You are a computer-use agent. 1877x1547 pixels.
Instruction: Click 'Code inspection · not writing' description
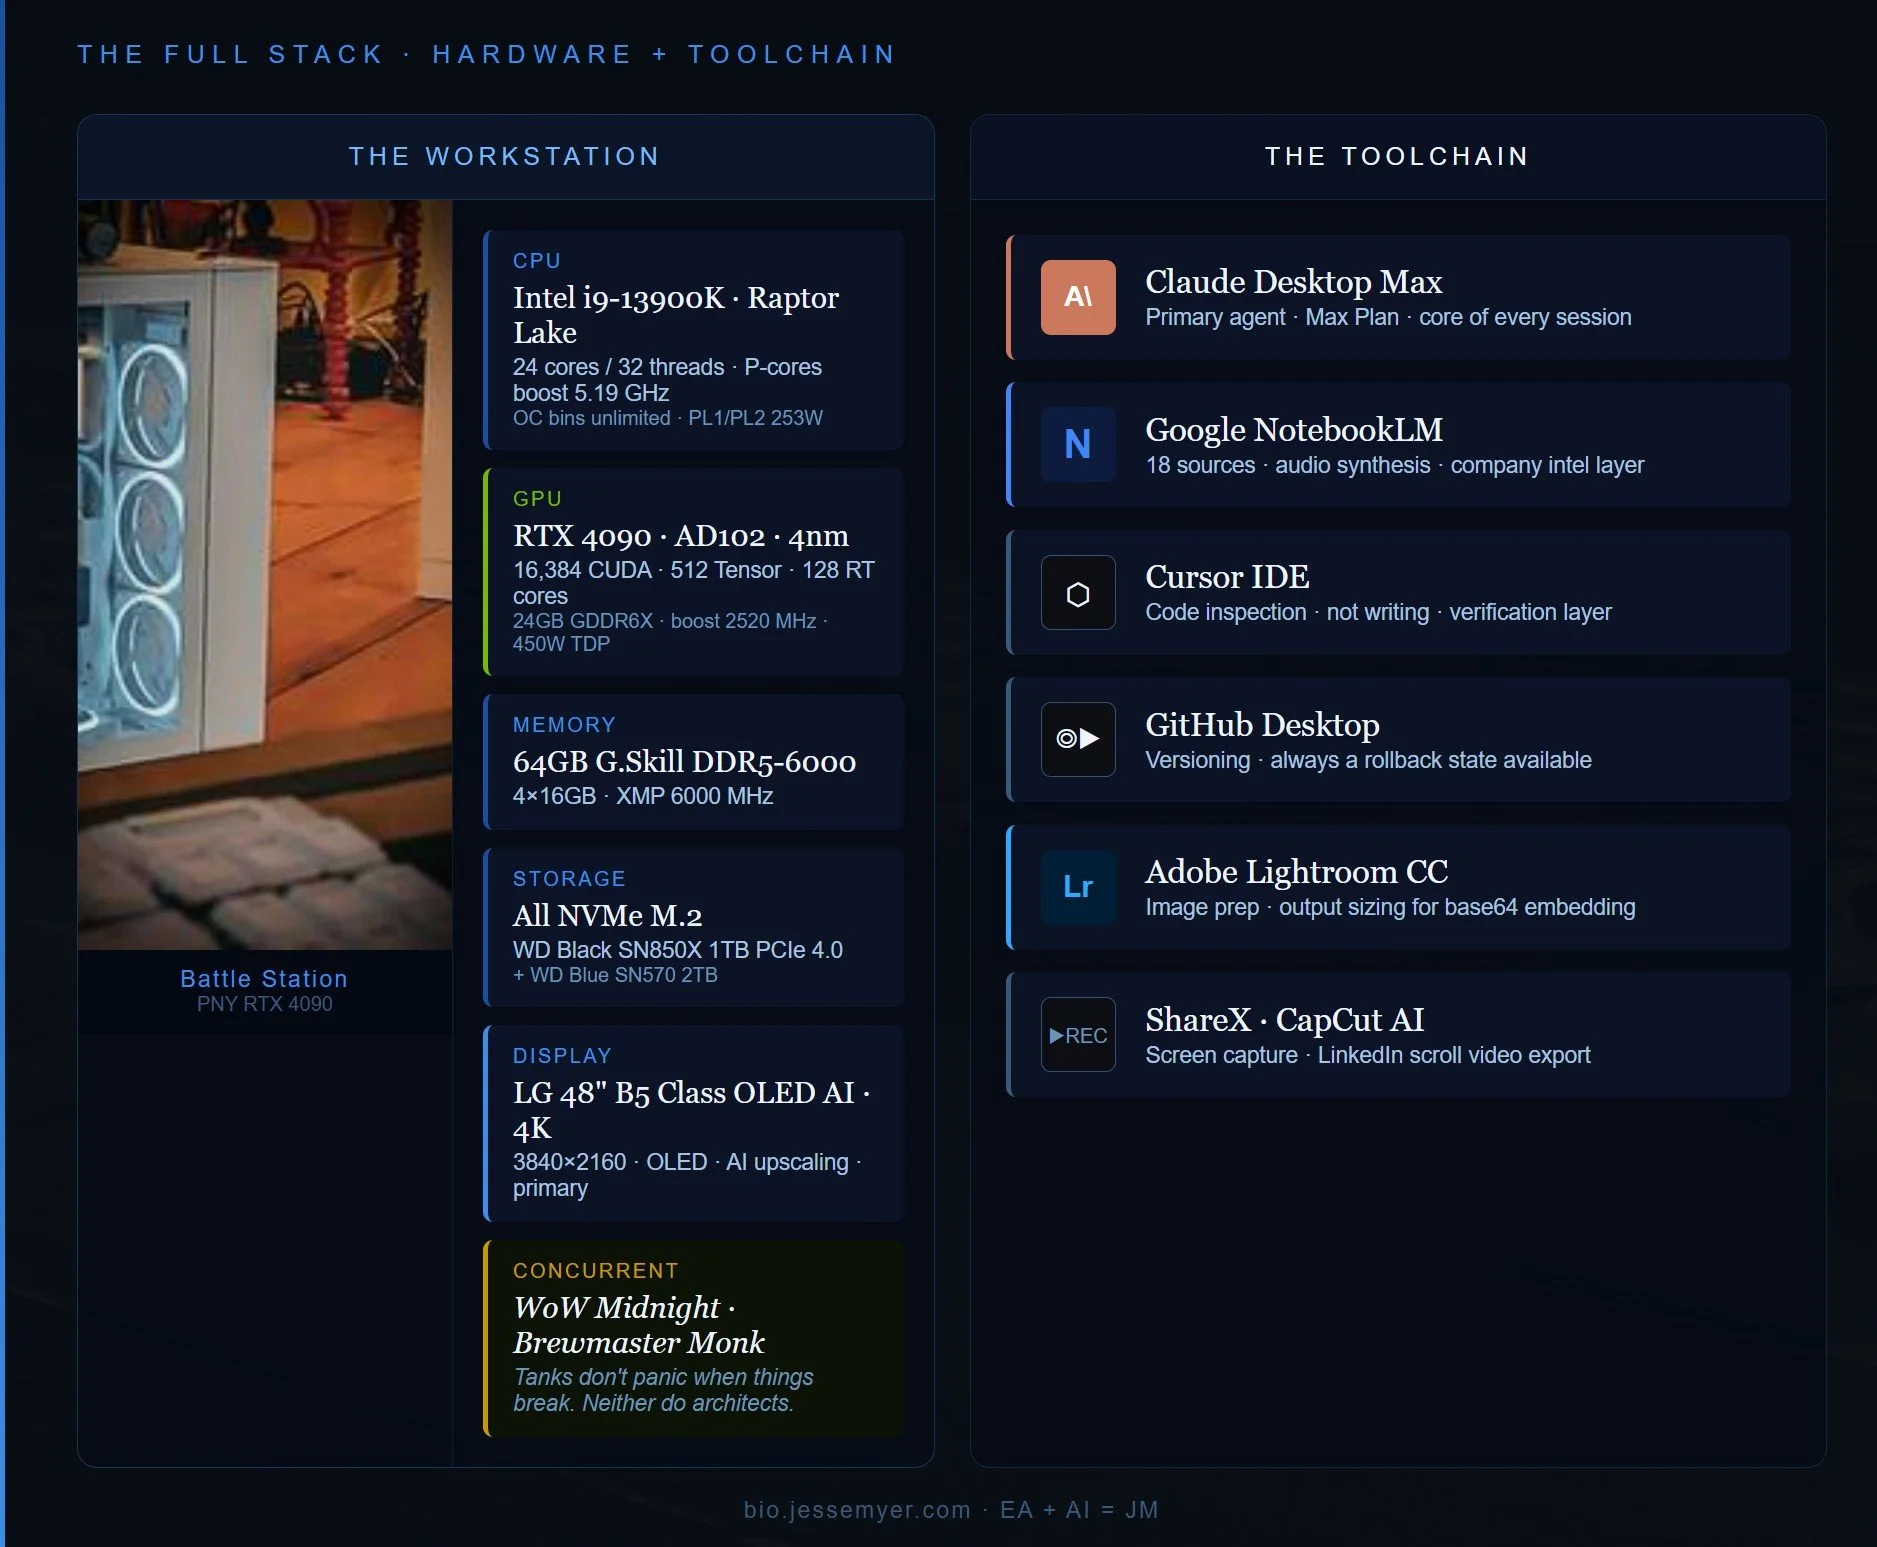1287,612
